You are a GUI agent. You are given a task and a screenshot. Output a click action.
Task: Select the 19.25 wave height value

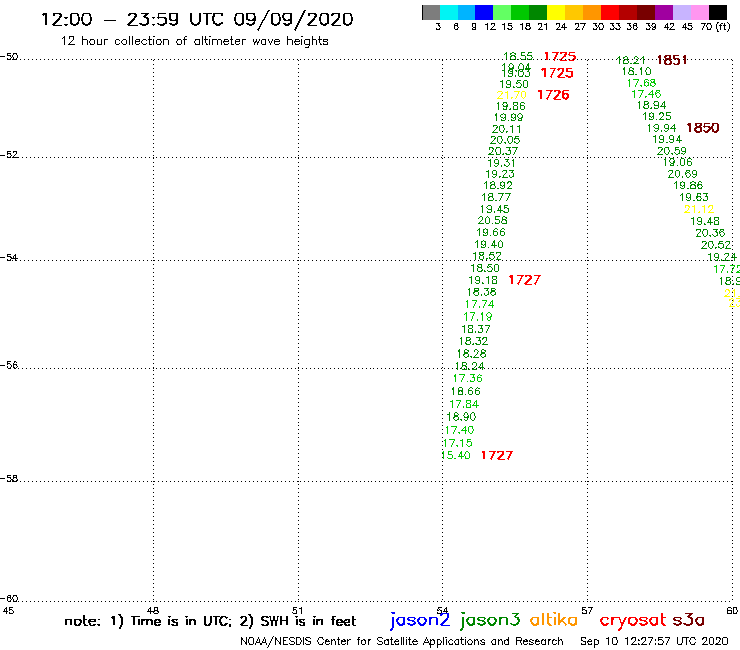[657, 116]
